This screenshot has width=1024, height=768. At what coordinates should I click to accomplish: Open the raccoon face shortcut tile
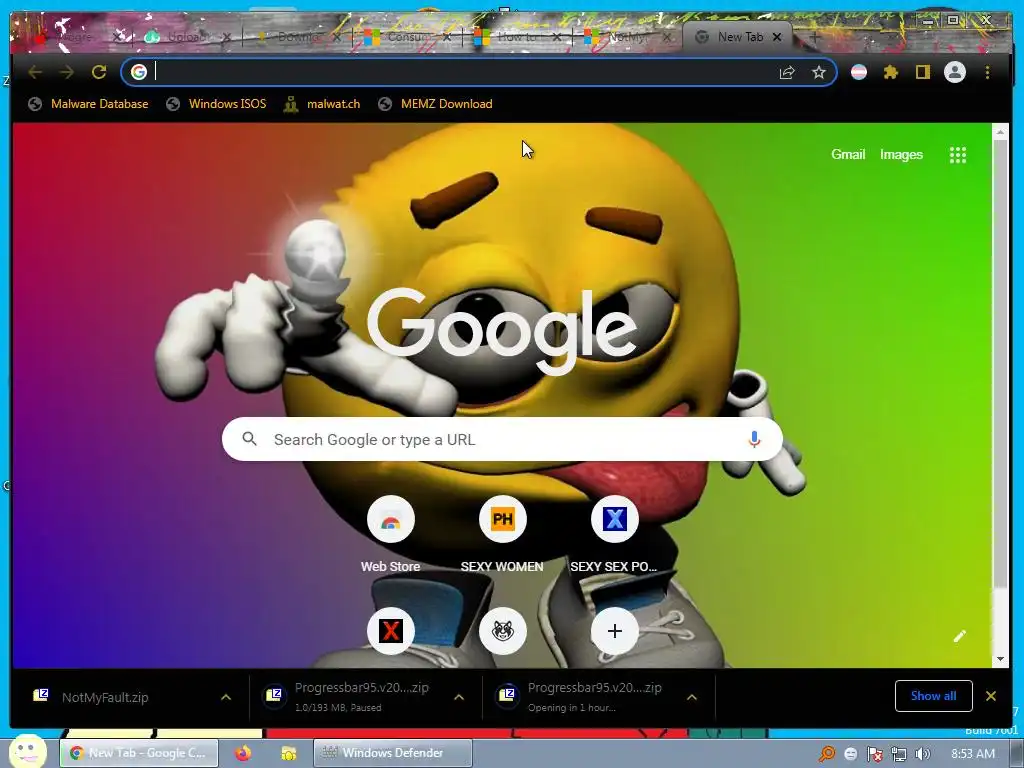[502, 631]
